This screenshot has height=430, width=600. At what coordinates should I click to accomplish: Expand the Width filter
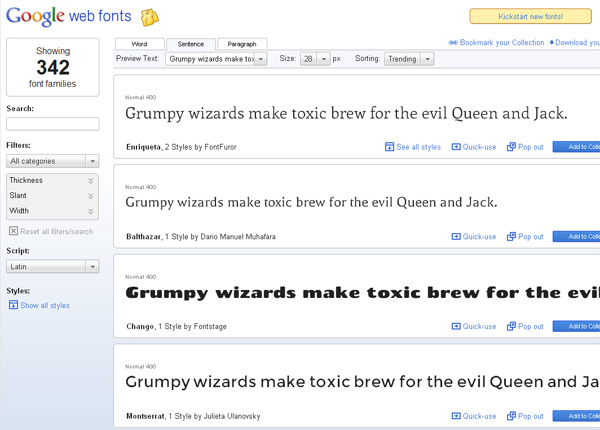(52, 211)
